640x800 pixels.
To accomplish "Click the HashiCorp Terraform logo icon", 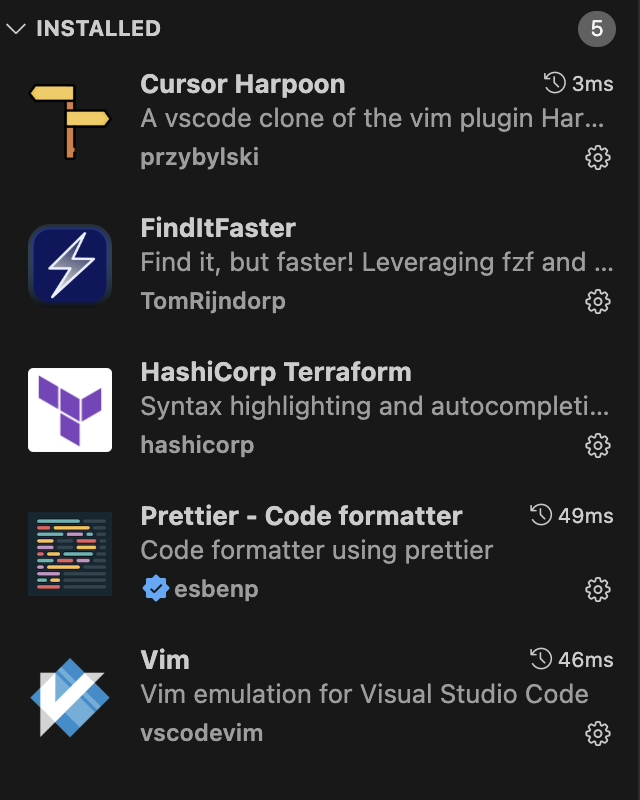I will point(70,410).
